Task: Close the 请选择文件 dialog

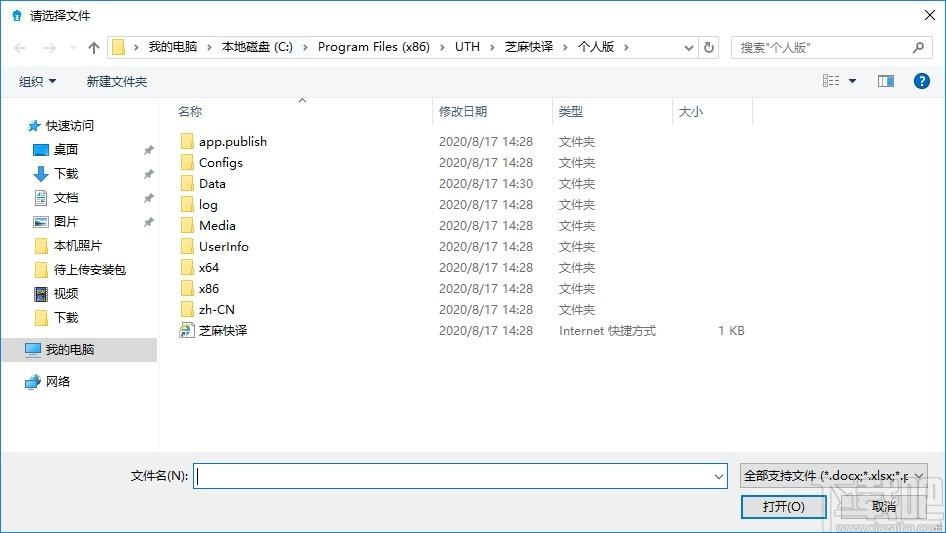Action: [x=930, y=15]
